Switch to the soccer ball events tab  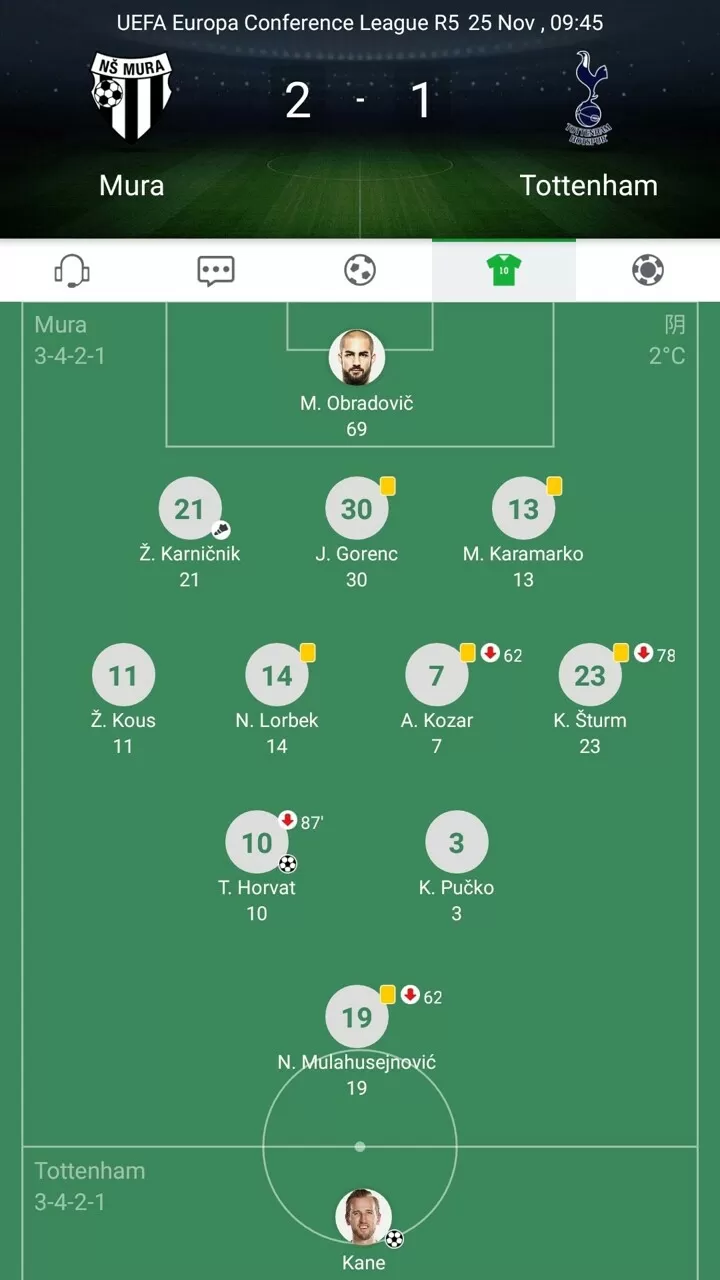[x=360, y=270]
